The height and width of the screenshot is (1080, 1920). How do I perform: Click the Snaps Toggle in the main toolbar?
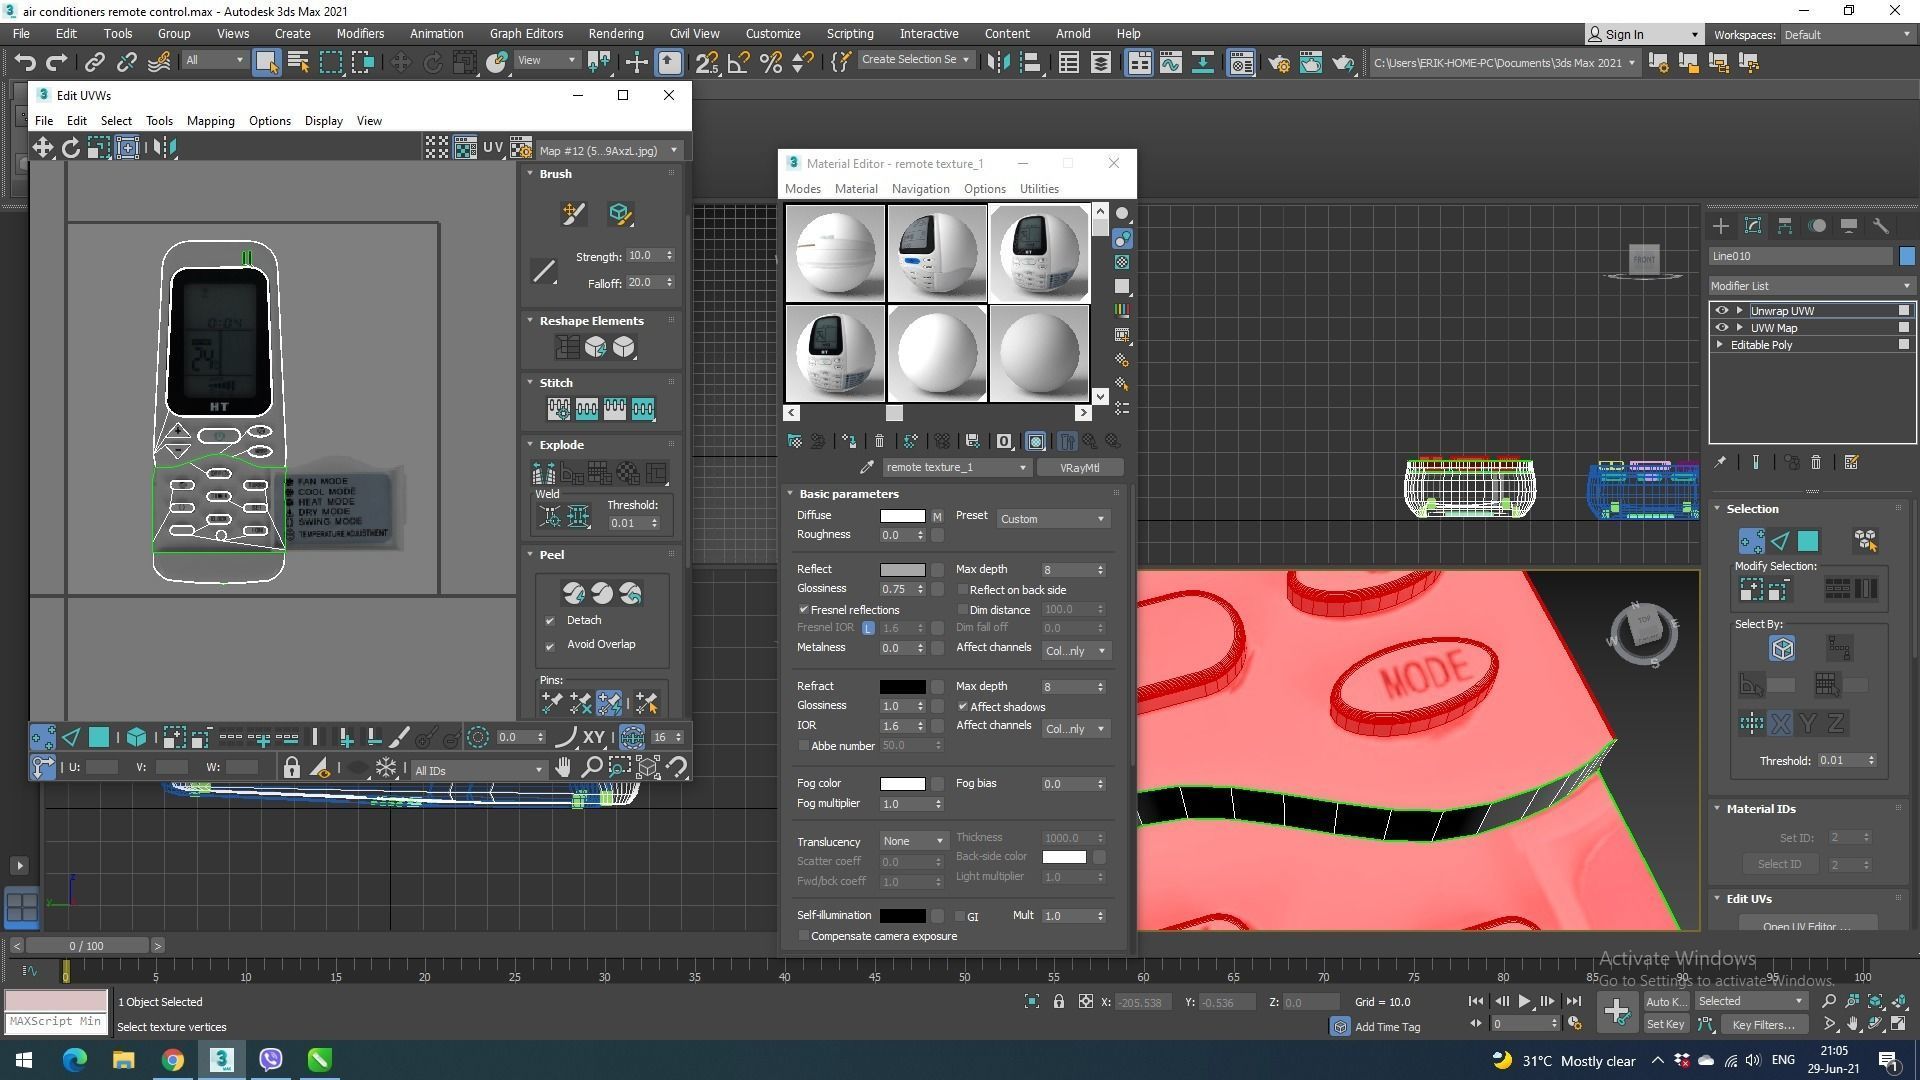706,62
